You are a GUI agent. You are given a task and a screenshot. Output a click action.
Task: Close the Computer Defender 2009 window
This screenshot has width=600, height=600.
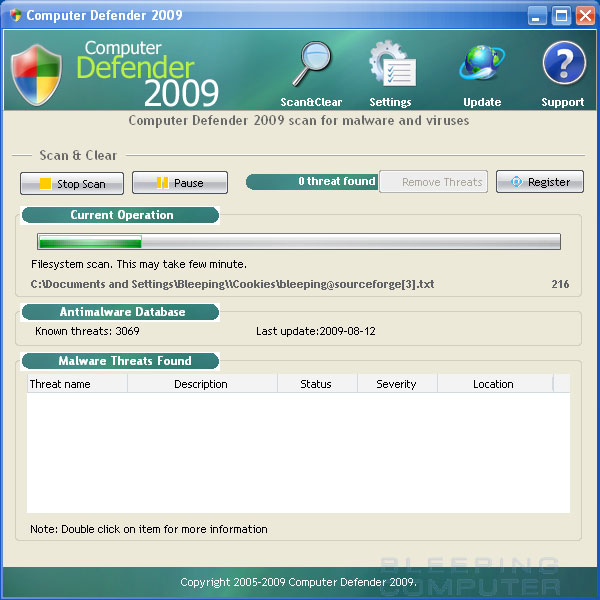click(585, 16)
